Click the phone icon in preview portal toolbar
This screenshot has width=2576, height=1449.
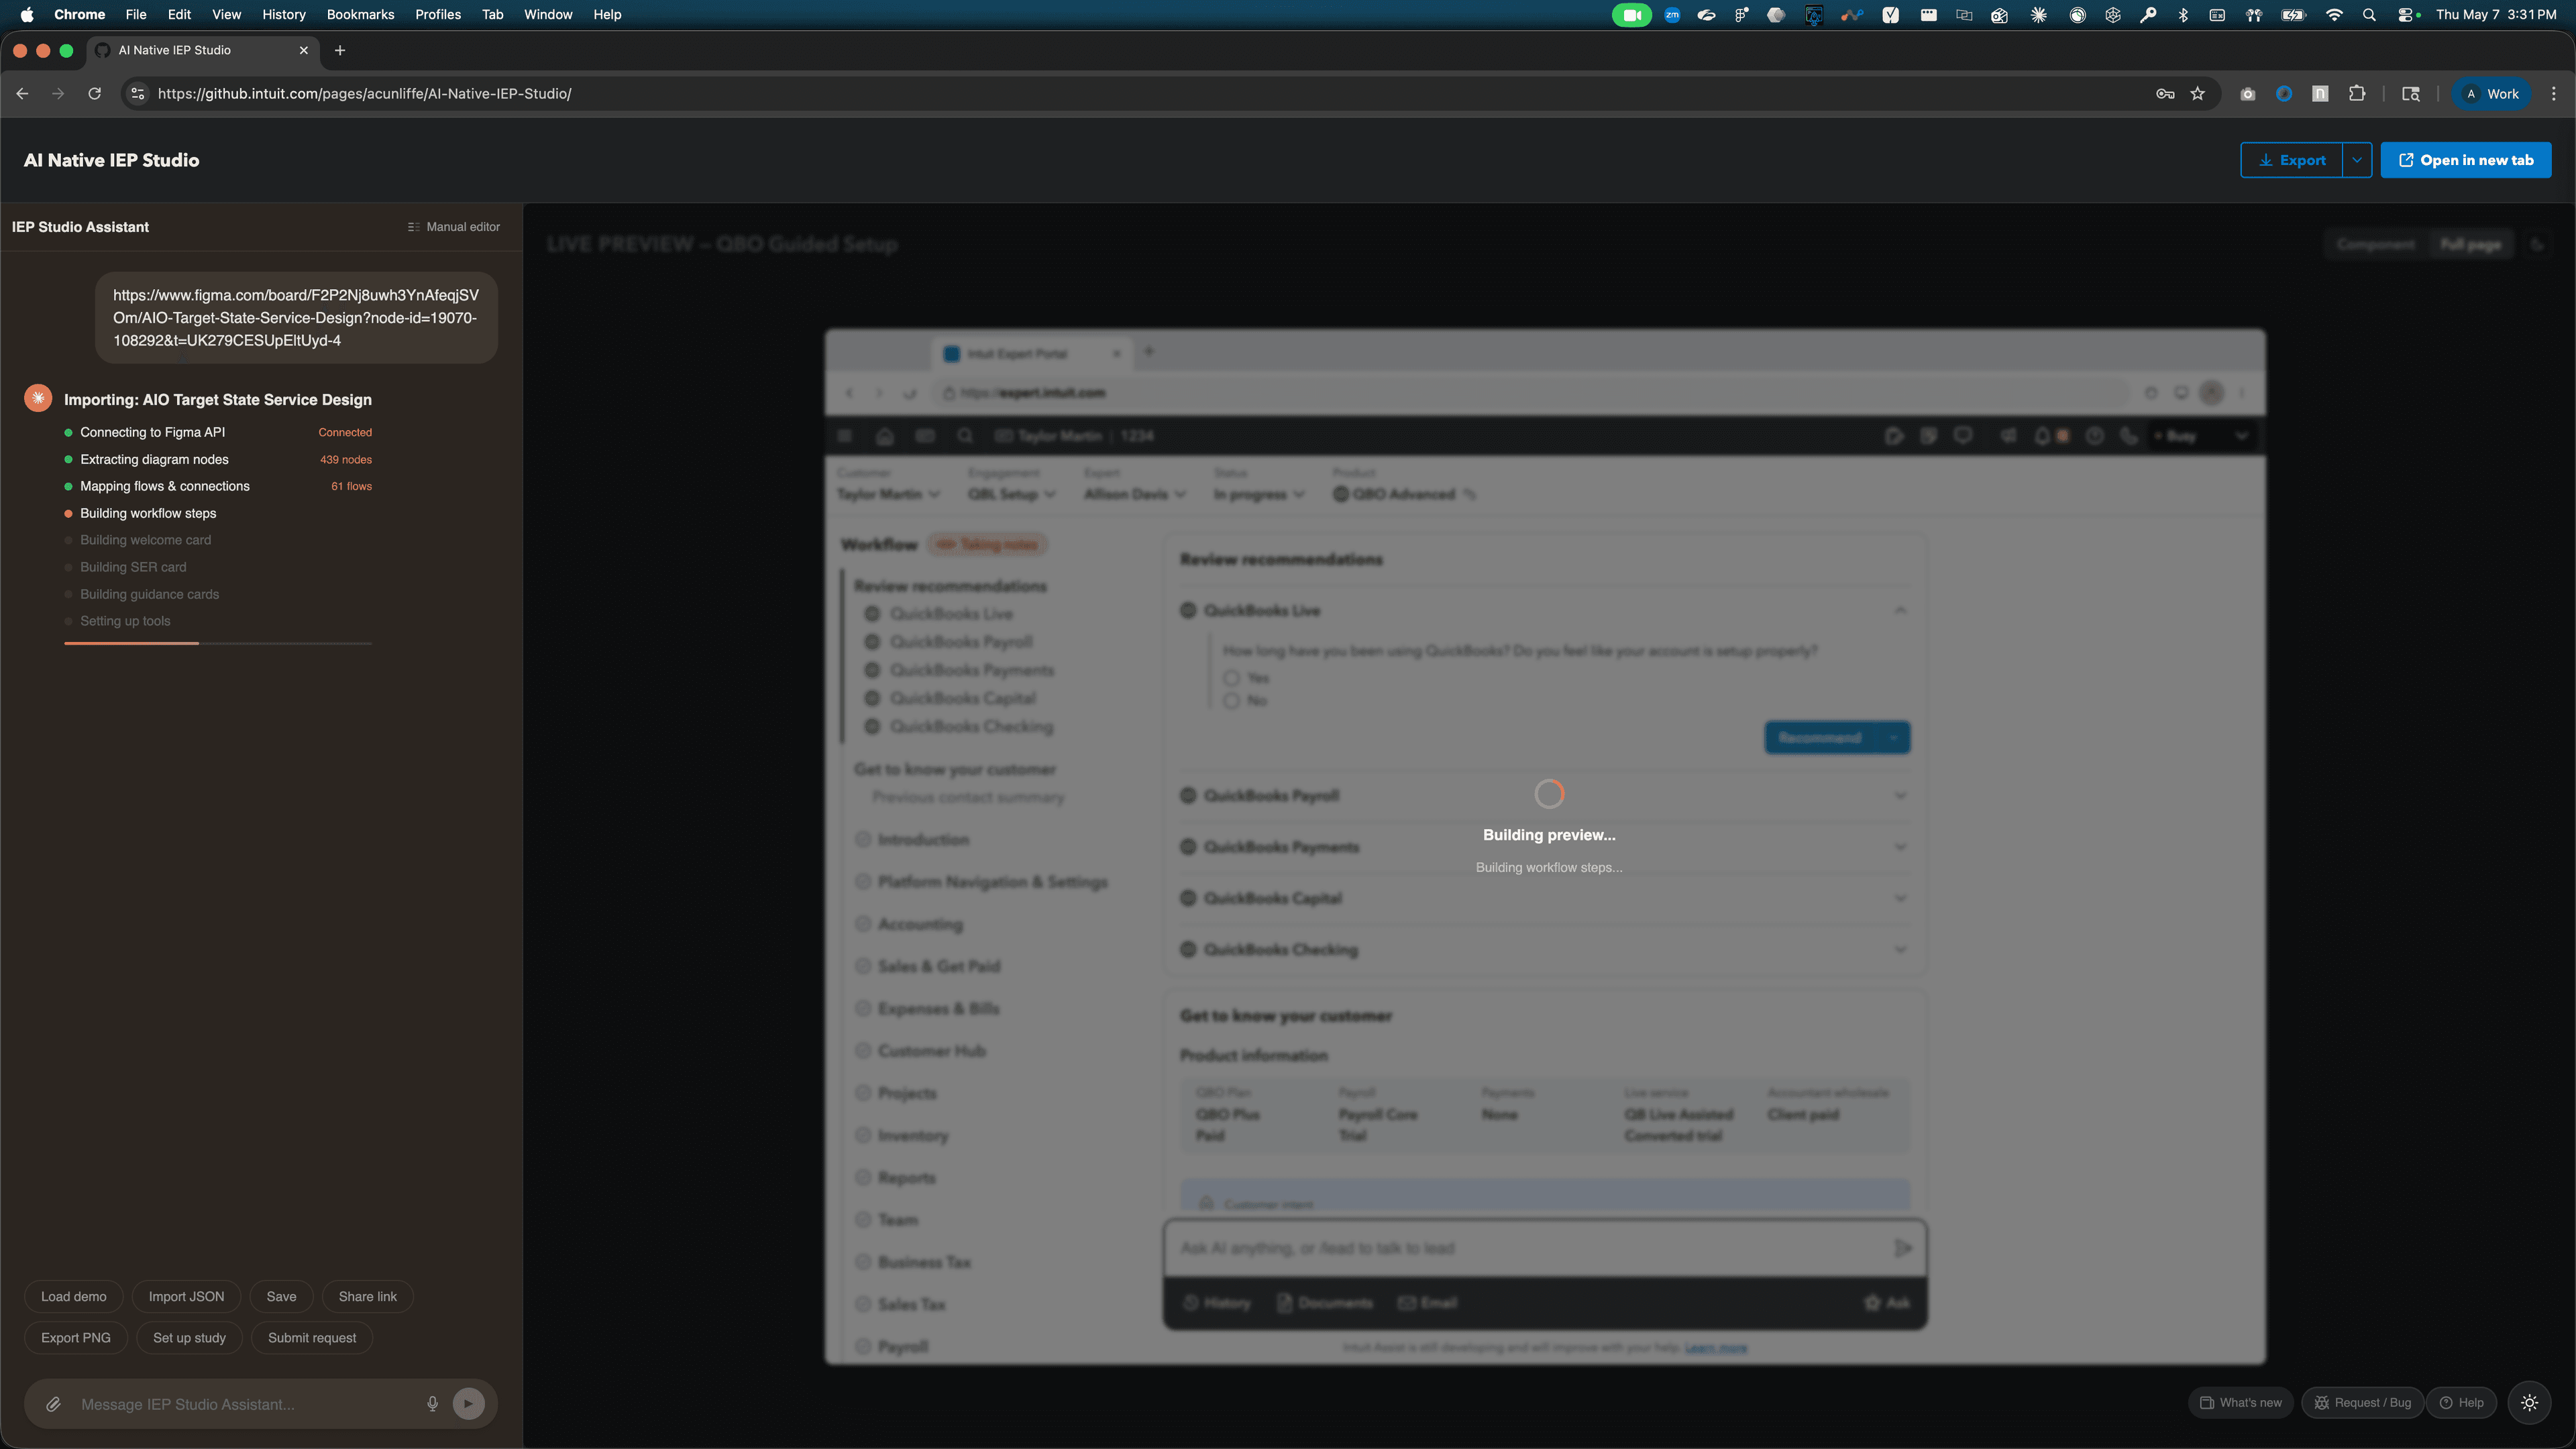[x=2129, y=436]
